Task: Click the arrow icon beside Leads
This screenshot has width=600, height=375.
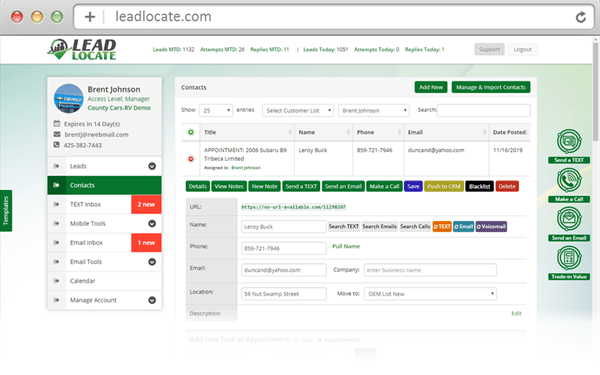Action: [57, 166]
